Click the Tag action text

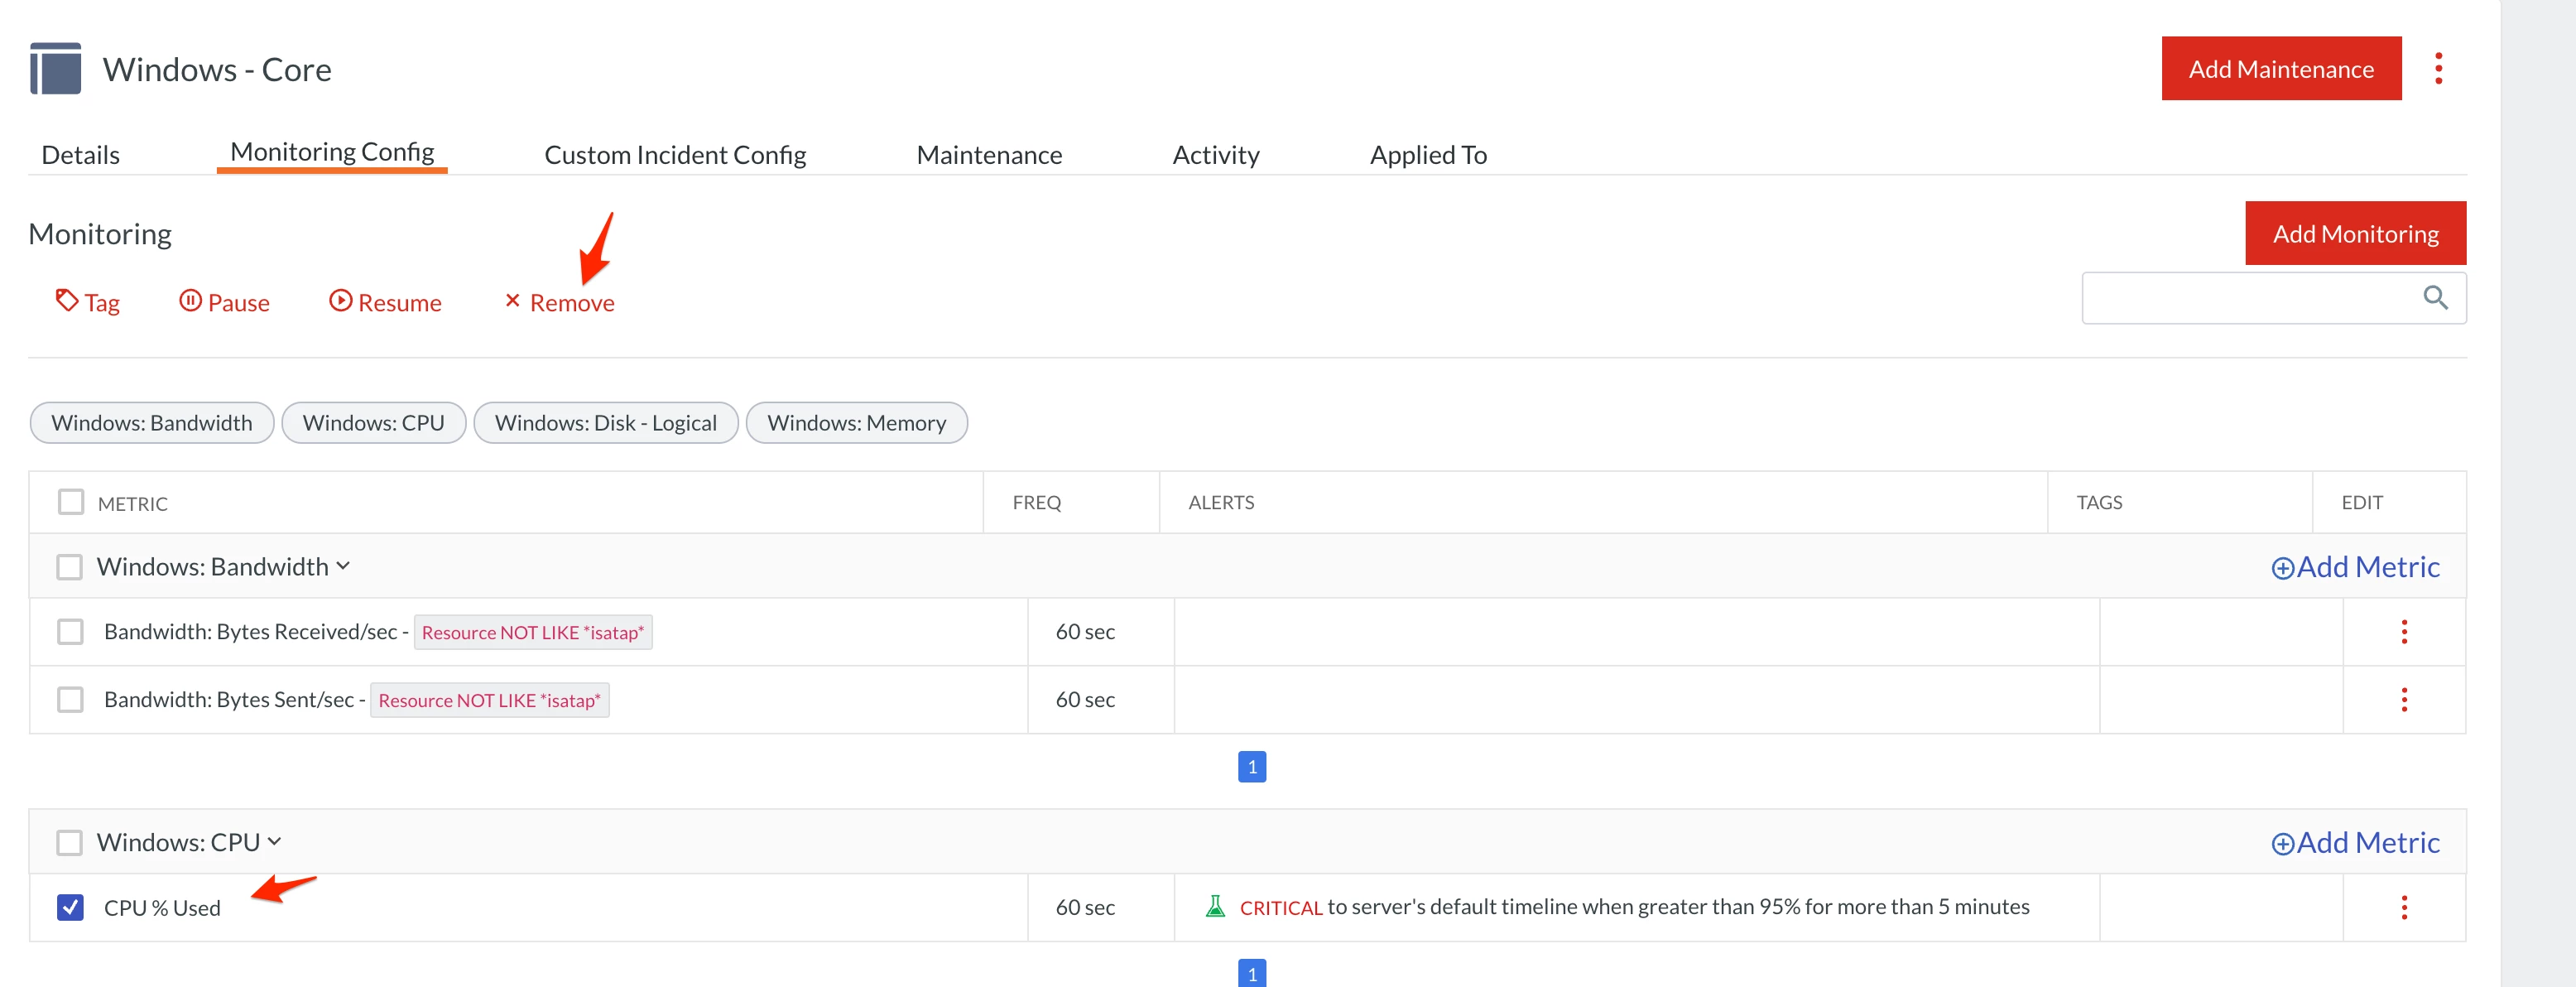[x=102, y=302]
